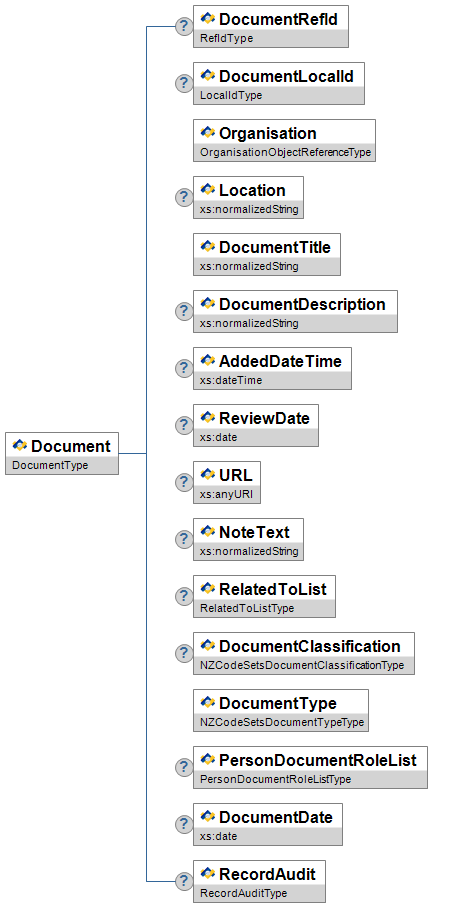Click the question mark icon beside URL
This screenshot has height=907, width=450.
[184, 482]
